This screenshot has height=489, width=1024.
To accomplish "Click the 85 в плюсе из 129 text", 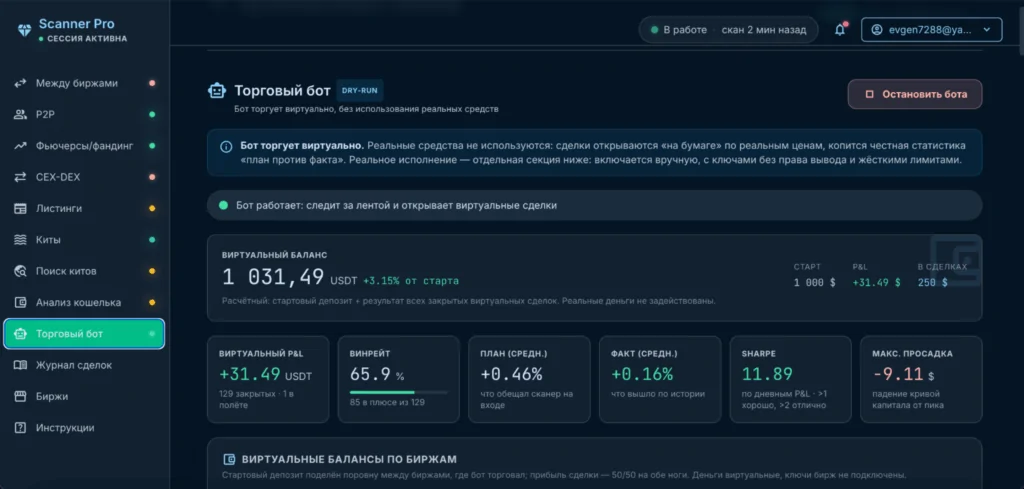I will coord(387,402).
